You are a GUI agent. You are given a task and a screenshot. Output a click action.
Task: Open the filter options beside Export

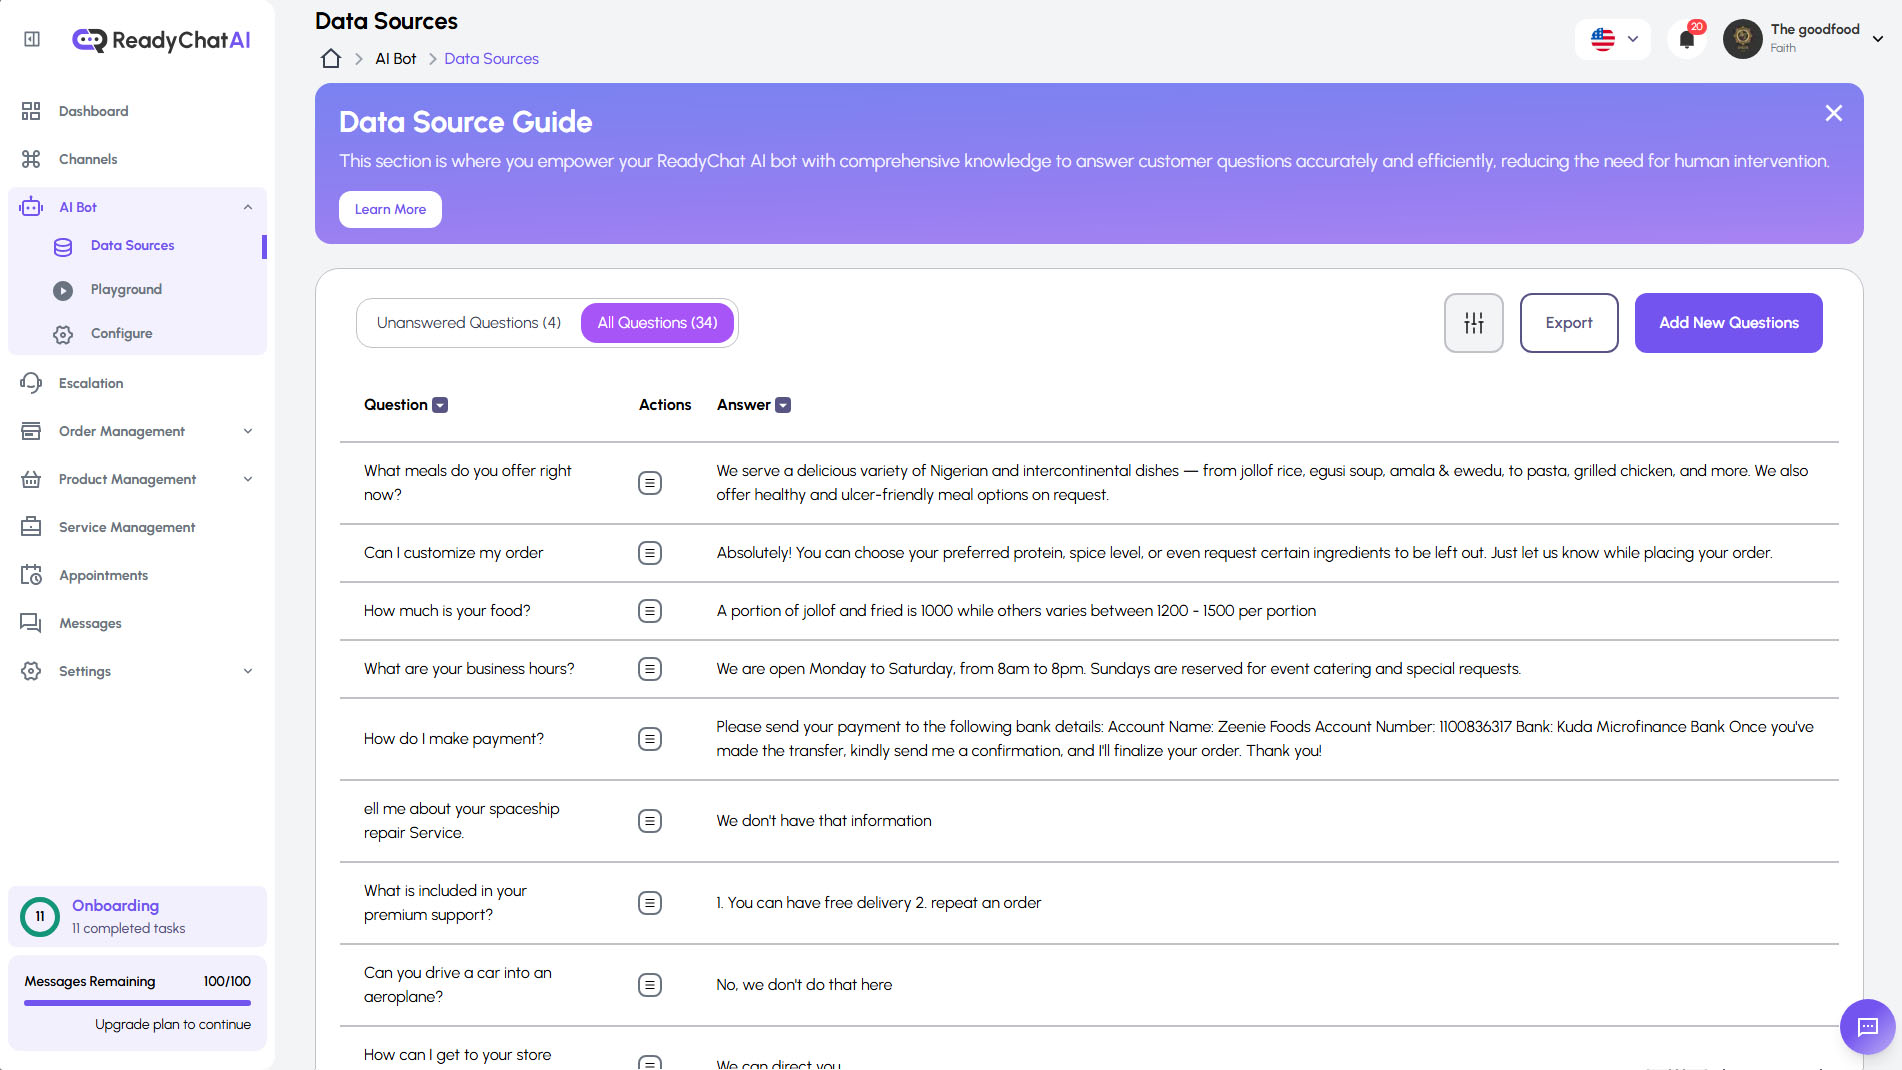click(x=1473, y=323)
